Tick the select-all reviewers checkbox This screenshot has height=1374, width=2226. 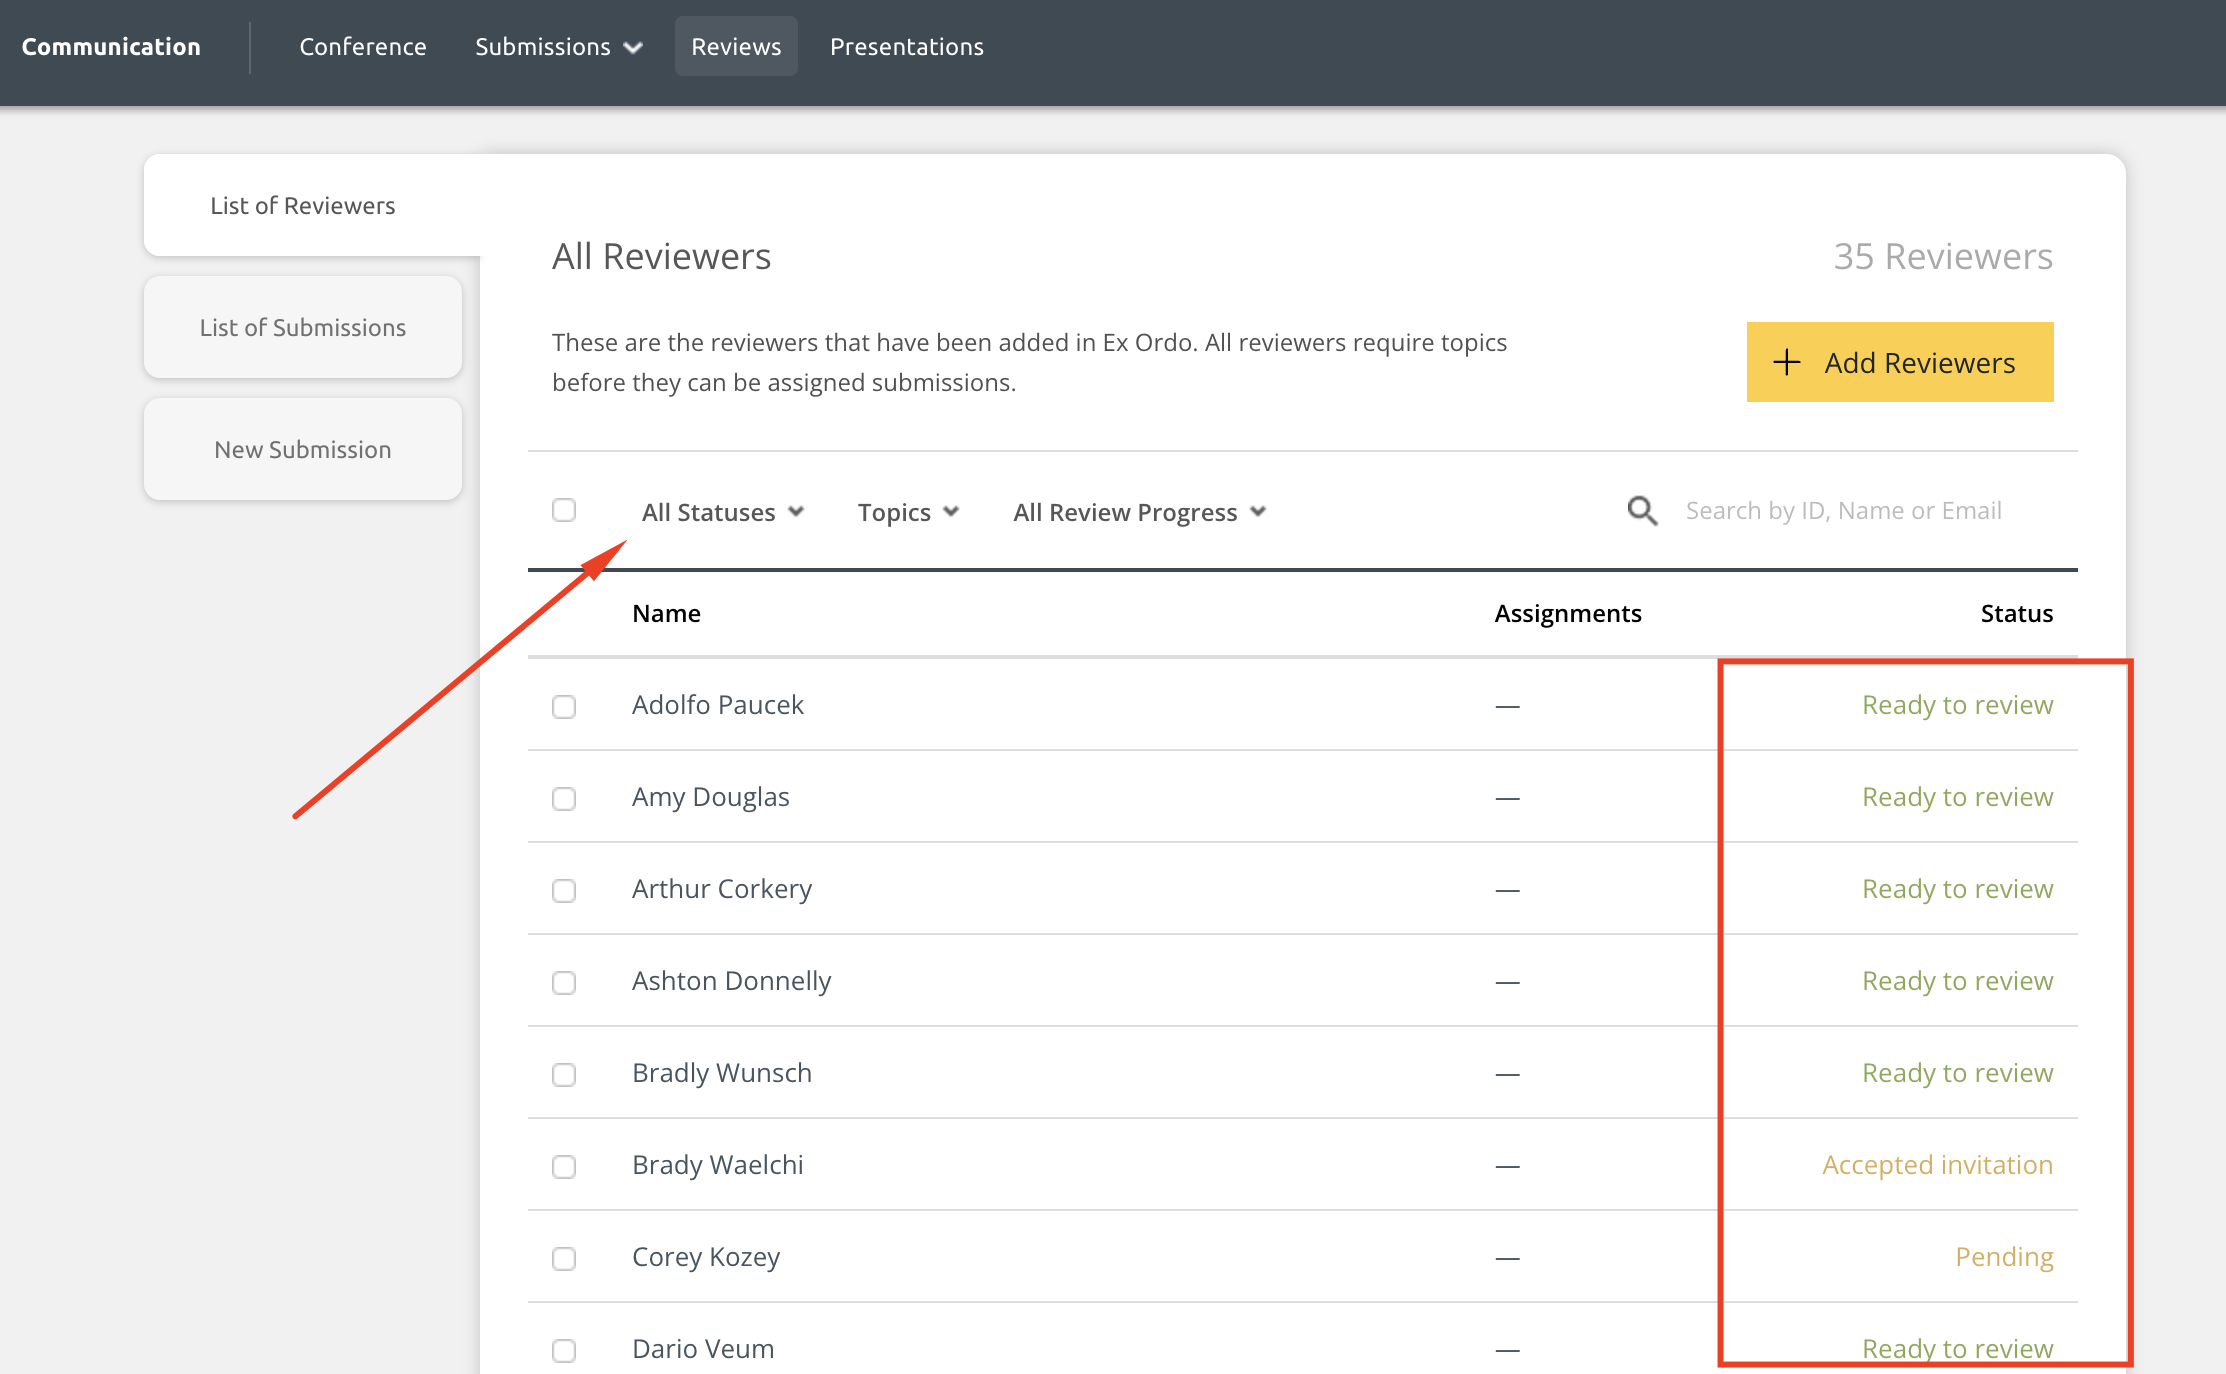[x=564, y=510]
